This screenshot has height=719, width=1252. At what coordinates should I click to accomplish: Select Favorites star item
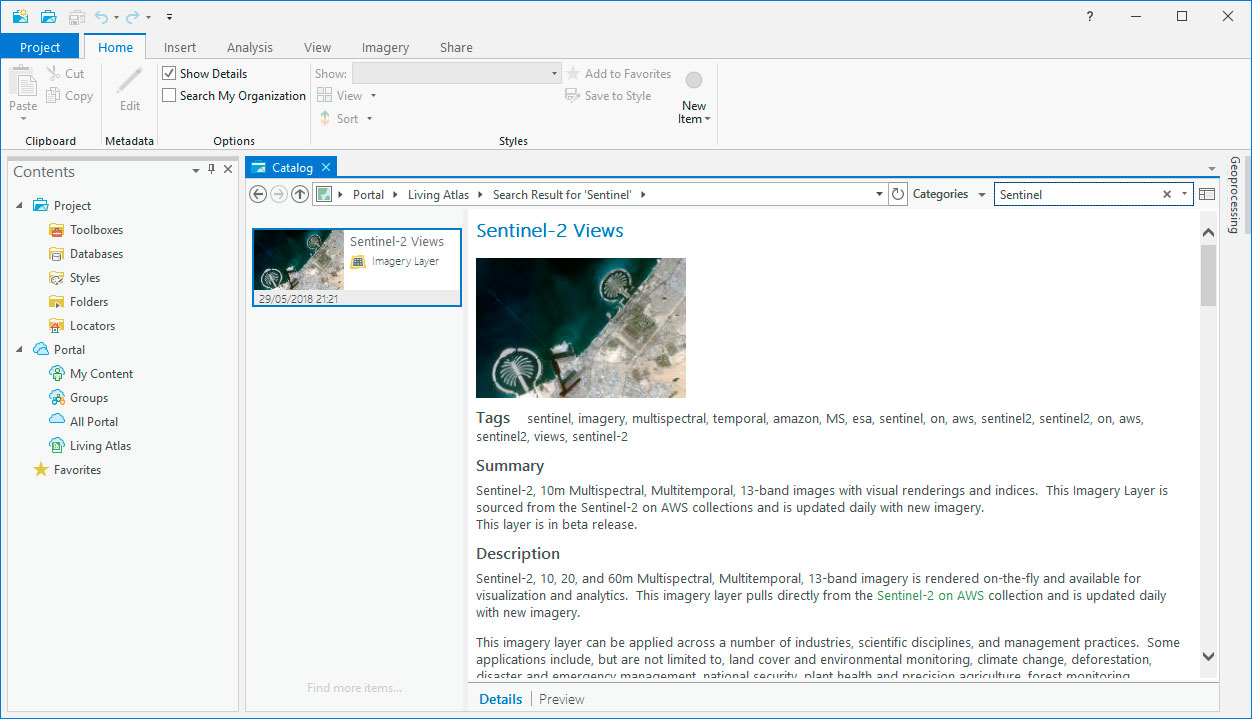click(x=77, y=470)
